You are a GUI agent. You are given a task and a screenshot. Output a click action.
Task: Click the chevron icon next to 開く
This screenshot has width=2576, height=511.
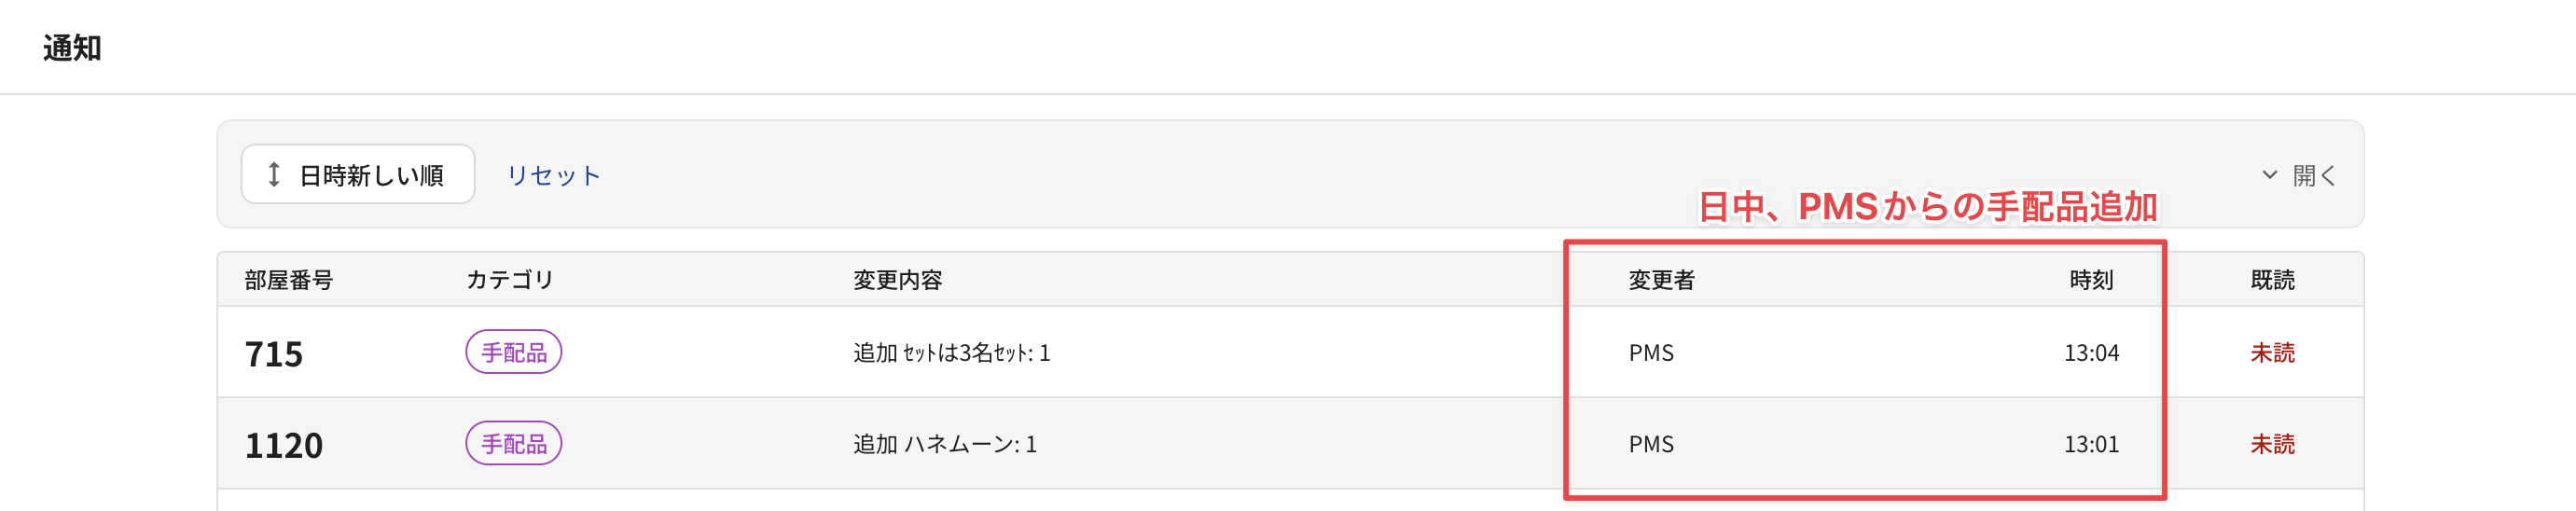click(2269, 175)
